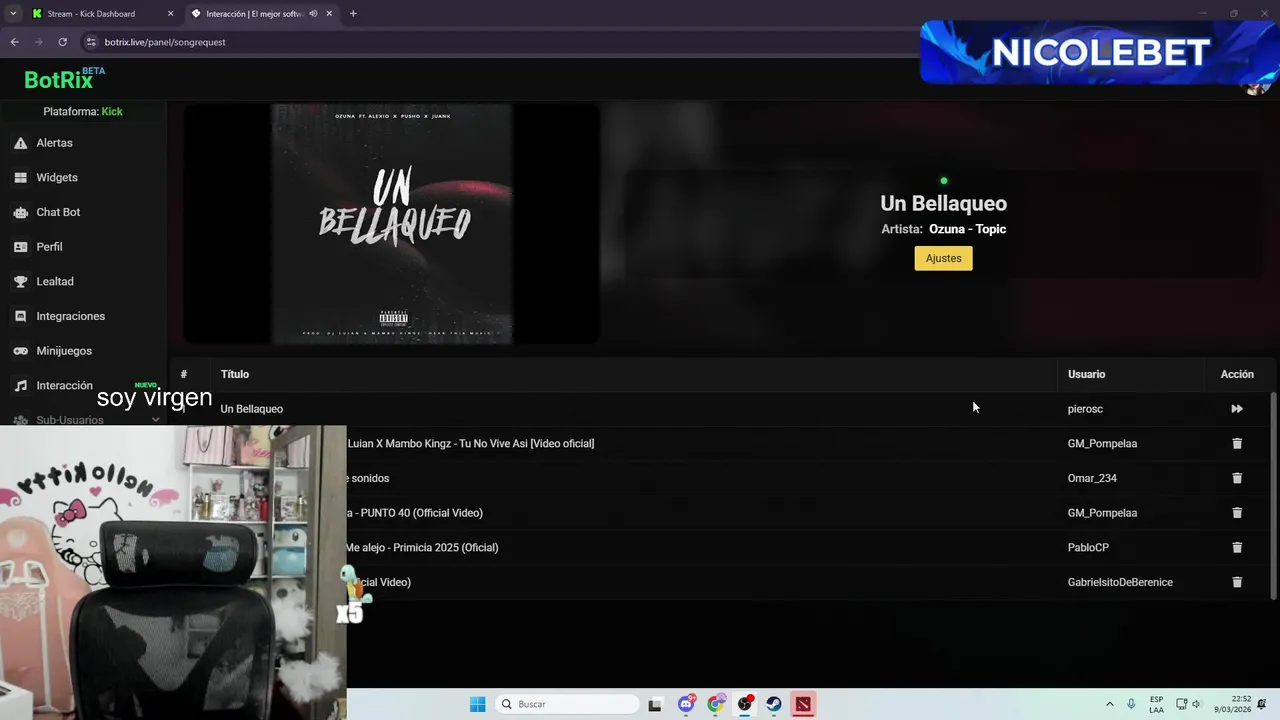Click the Título column header
The width and height of the screenshot is (1280, 720).
click(x=235, y=374)
